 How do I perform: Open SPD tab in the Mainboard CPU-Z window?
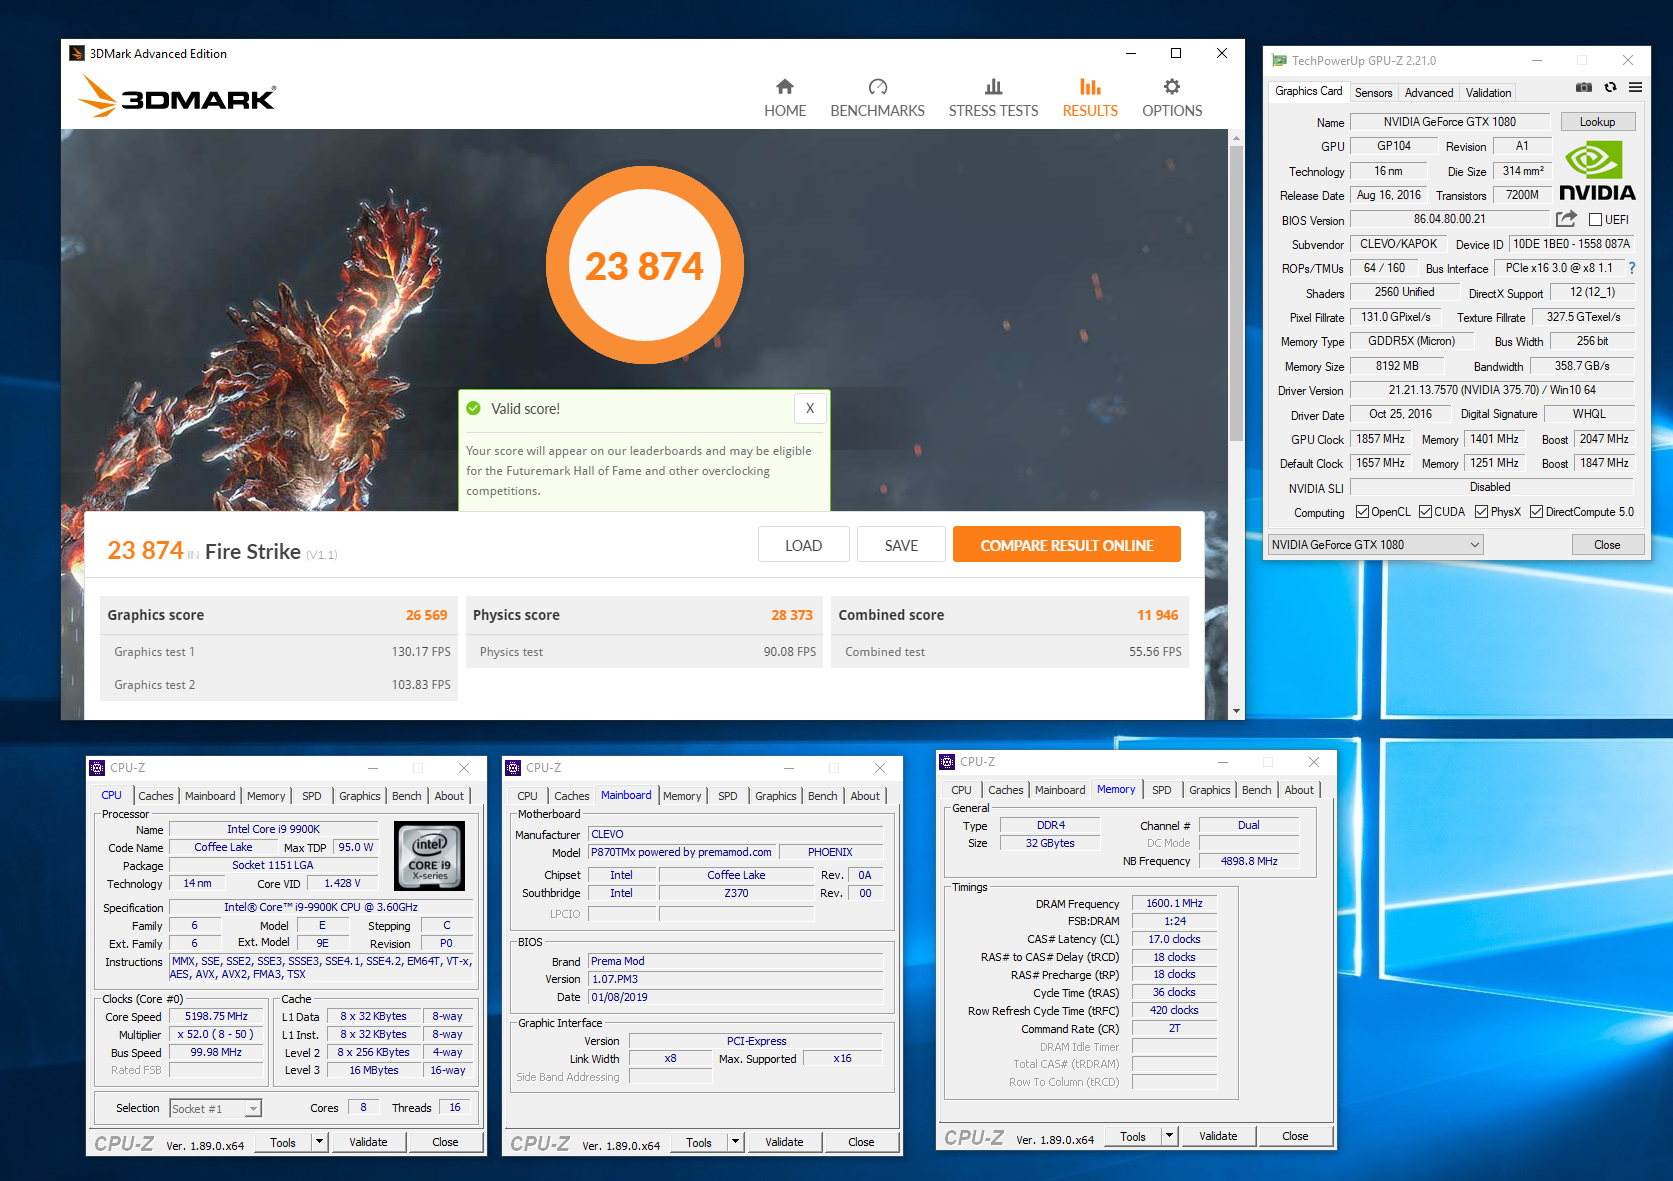click(x=727, y=796)
